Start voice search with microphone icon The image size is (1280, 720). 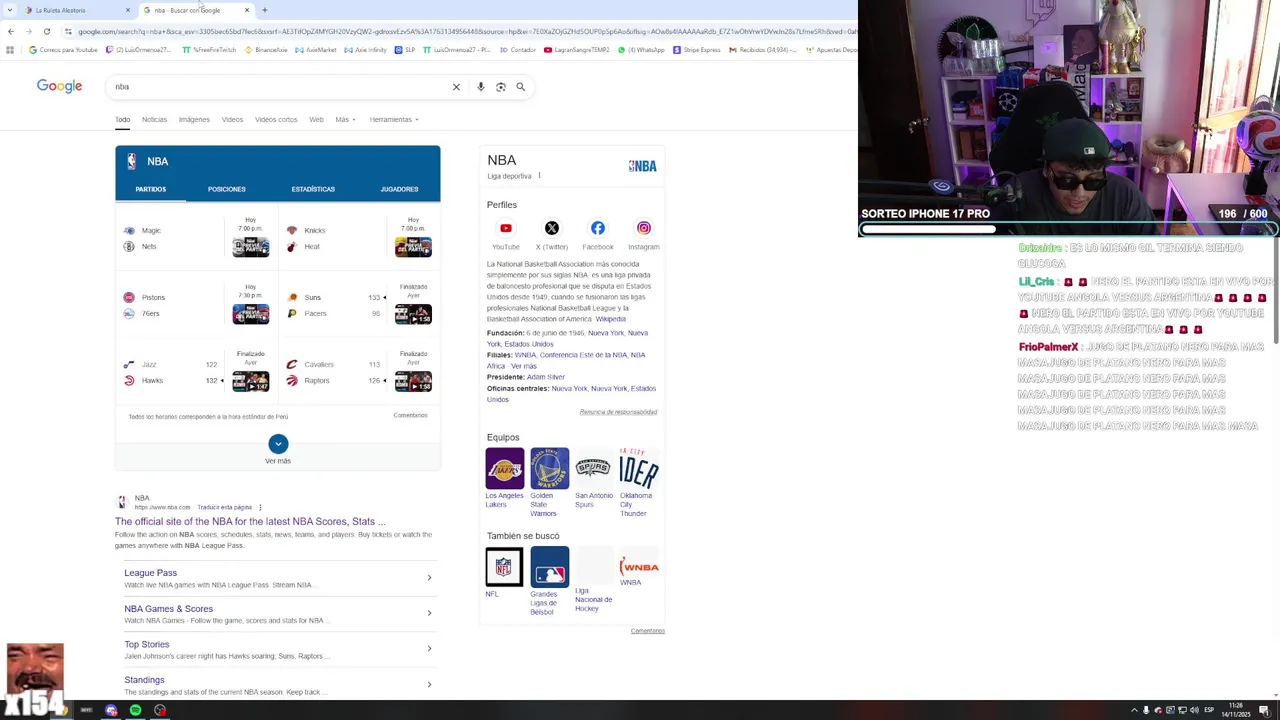[481, 87]
